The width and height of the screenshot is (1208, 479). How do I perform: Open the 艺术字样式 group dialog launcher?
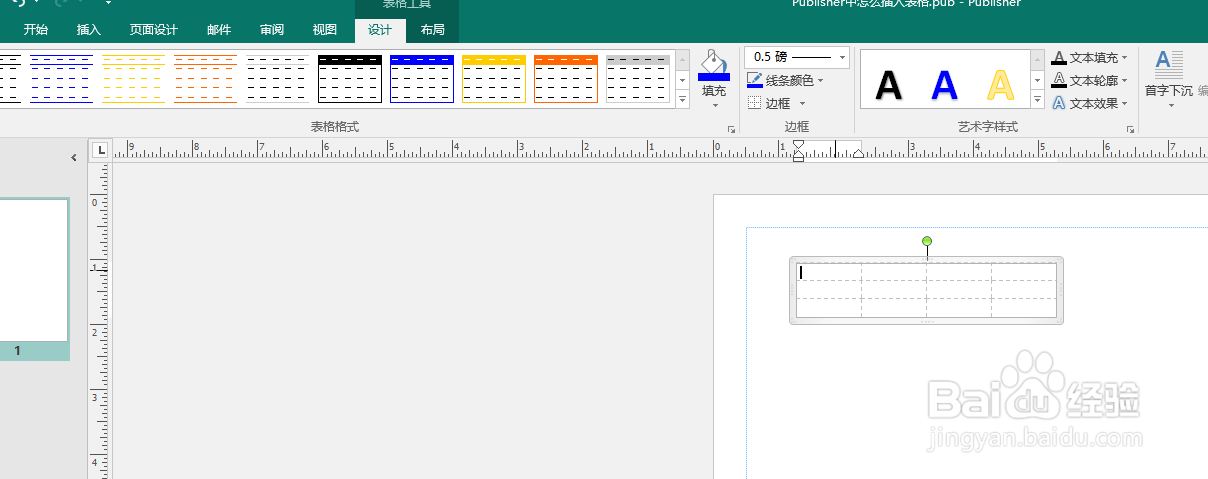click(x=1131, y=129)
